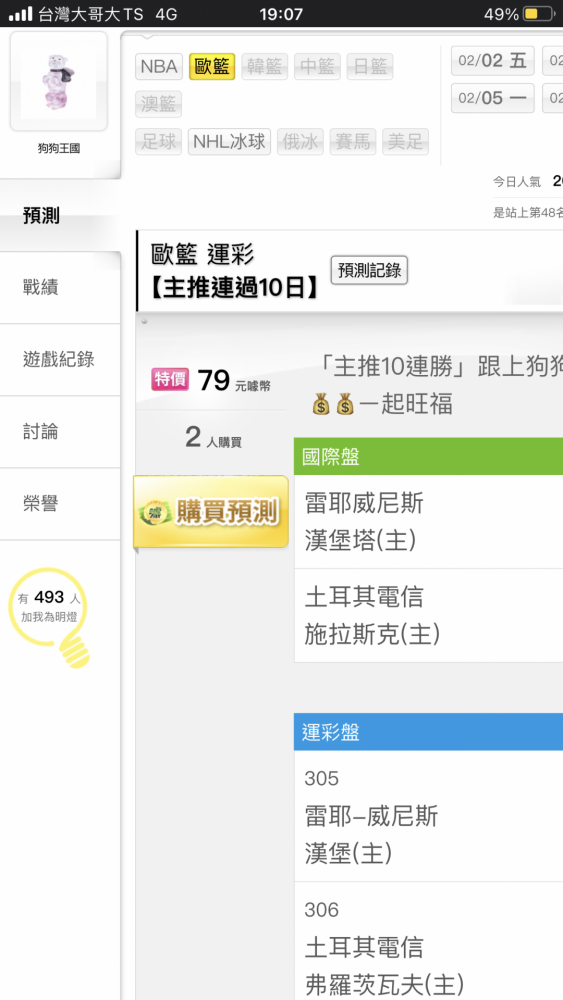Image resolution: width=563 pixels, height=1000 pixels.
Task: Click the 購買預測 gold button
Action: (x=211, y=511)
